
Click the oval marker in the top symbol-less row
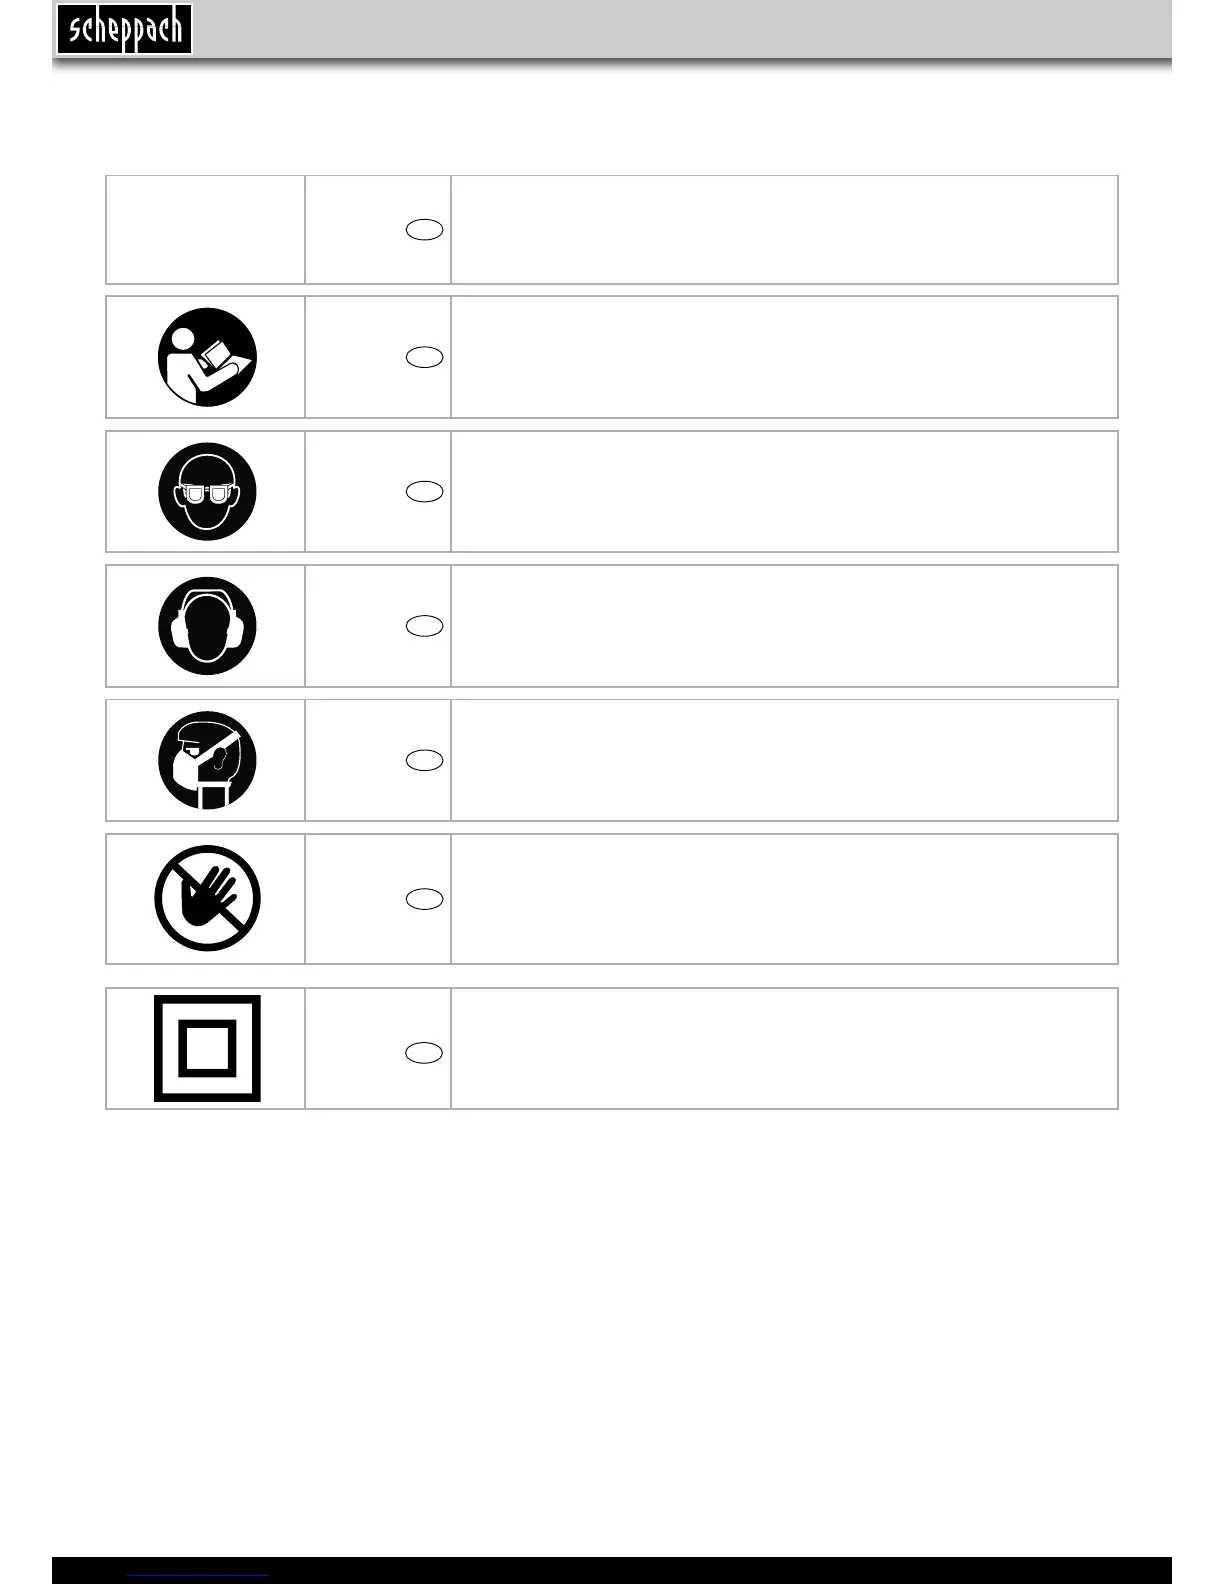pos(424,230)
